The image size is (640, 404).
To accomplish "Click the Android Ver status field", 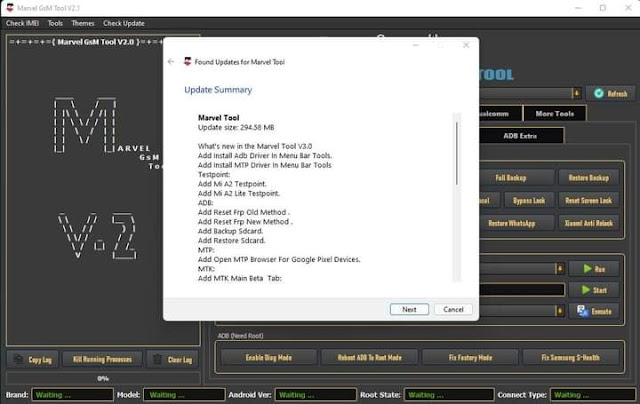I will [315, 395].
